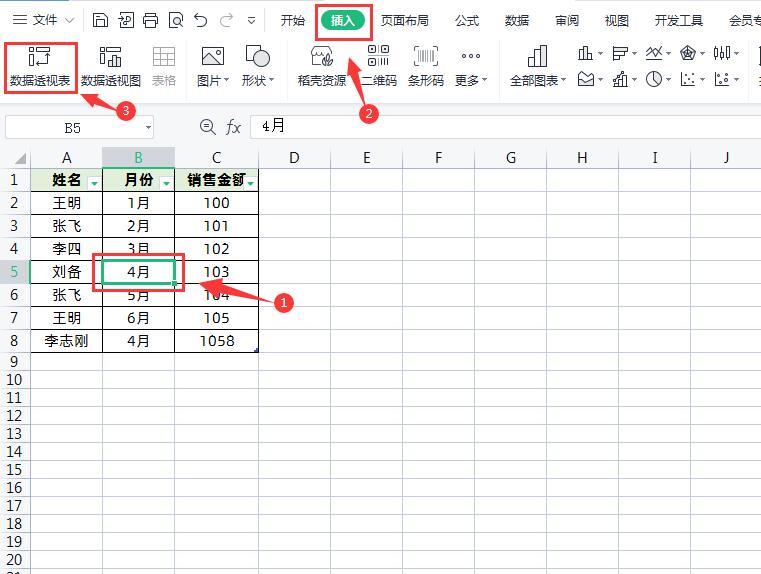
Task: Click the fx insert function icon
Action: click(233, 127)
